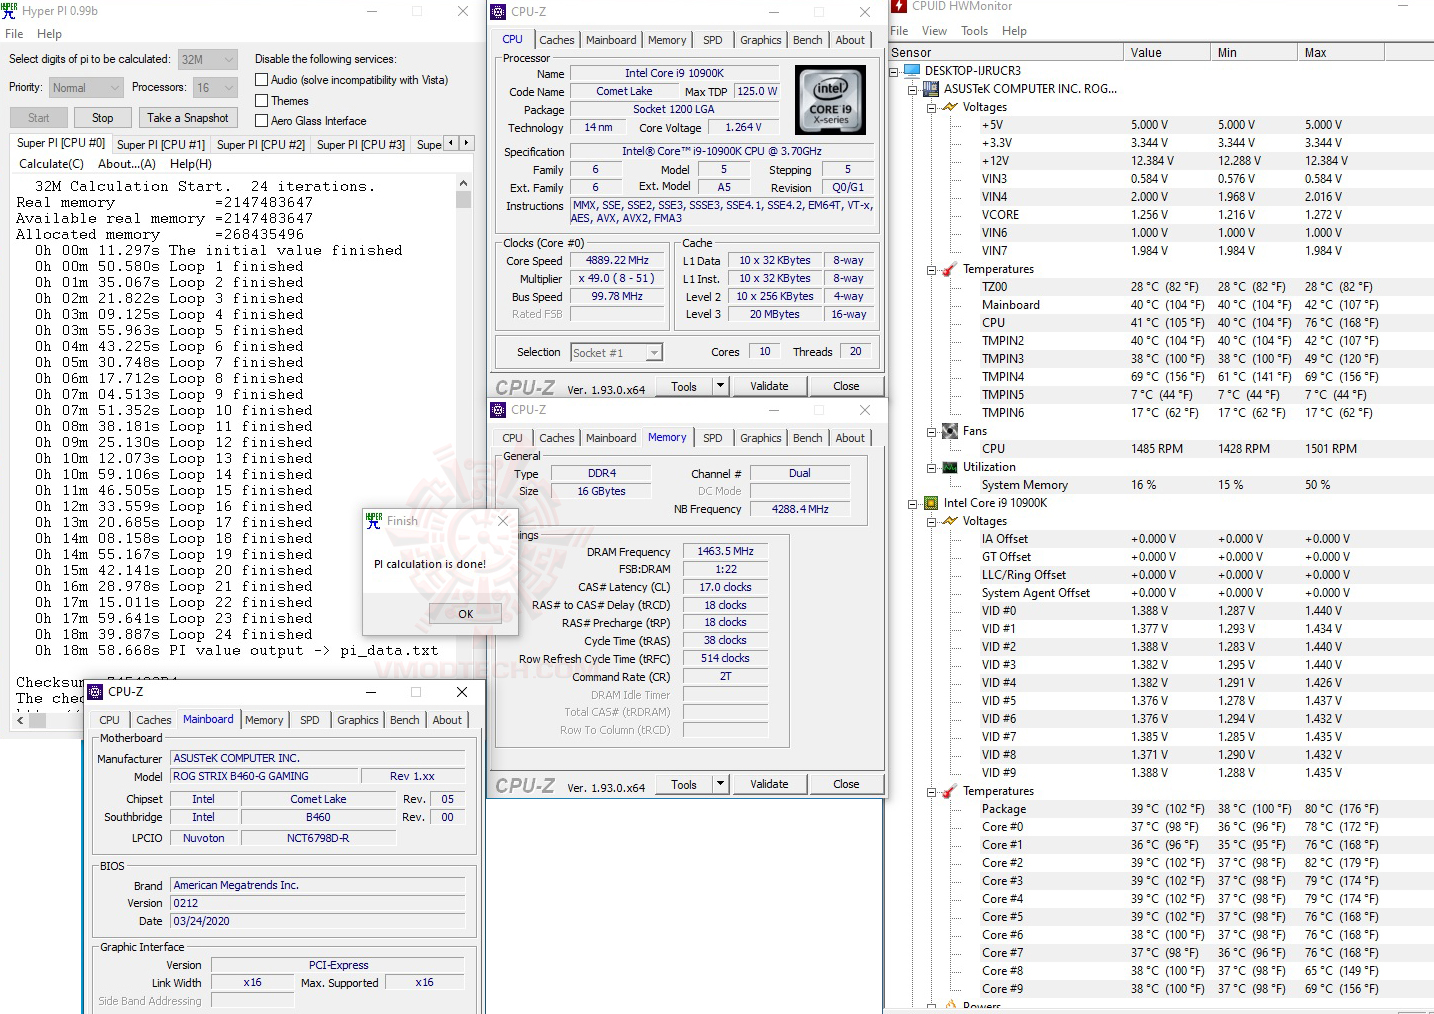Screen dimensions: 1434x1014
Task: Click the horizontal scrollbar left arrow in Hyper PI
Action: coord(21,720)
